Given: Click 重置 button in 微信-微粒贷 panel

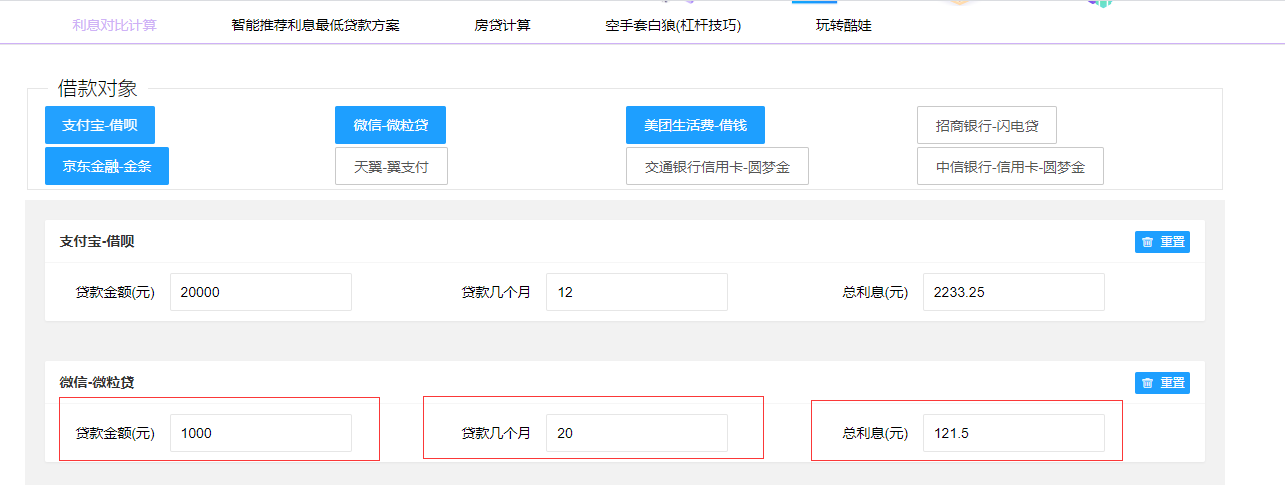Looking at the screenshot, I should click(1162, 382).
